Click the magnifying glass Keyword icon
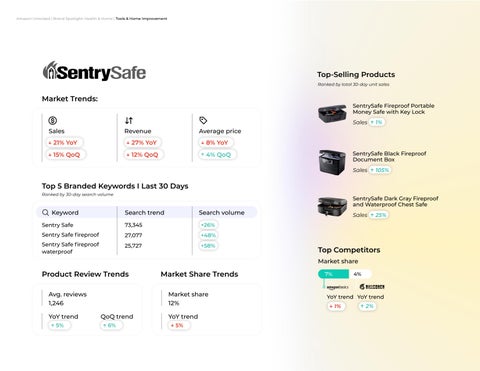Viewport: 480px width, 371px height. (45, 212)
